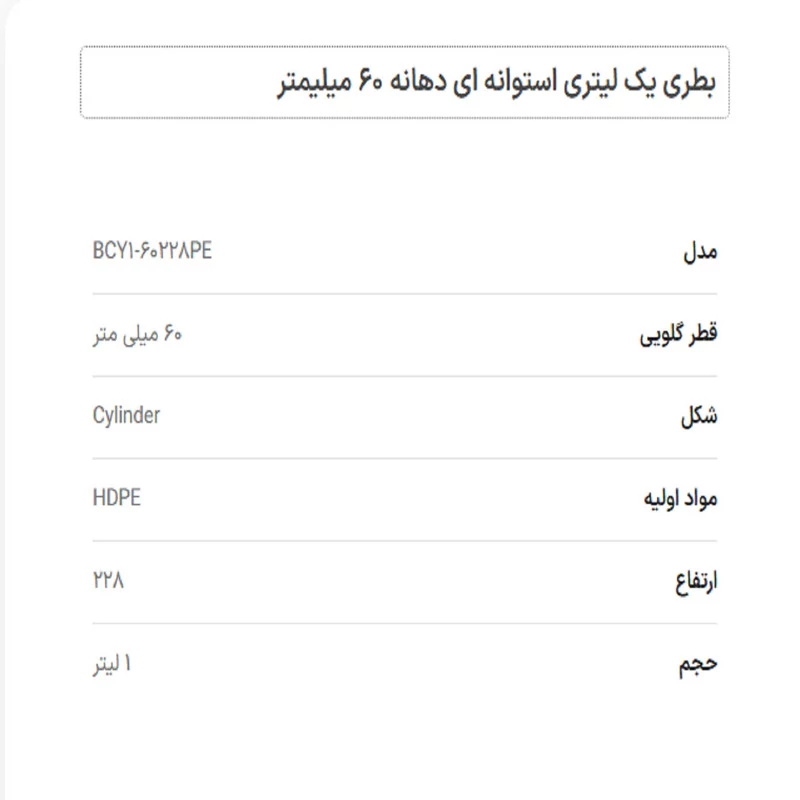The image size is (800, 800).
Task: Click the شکل label
Action: pos(699,416)
